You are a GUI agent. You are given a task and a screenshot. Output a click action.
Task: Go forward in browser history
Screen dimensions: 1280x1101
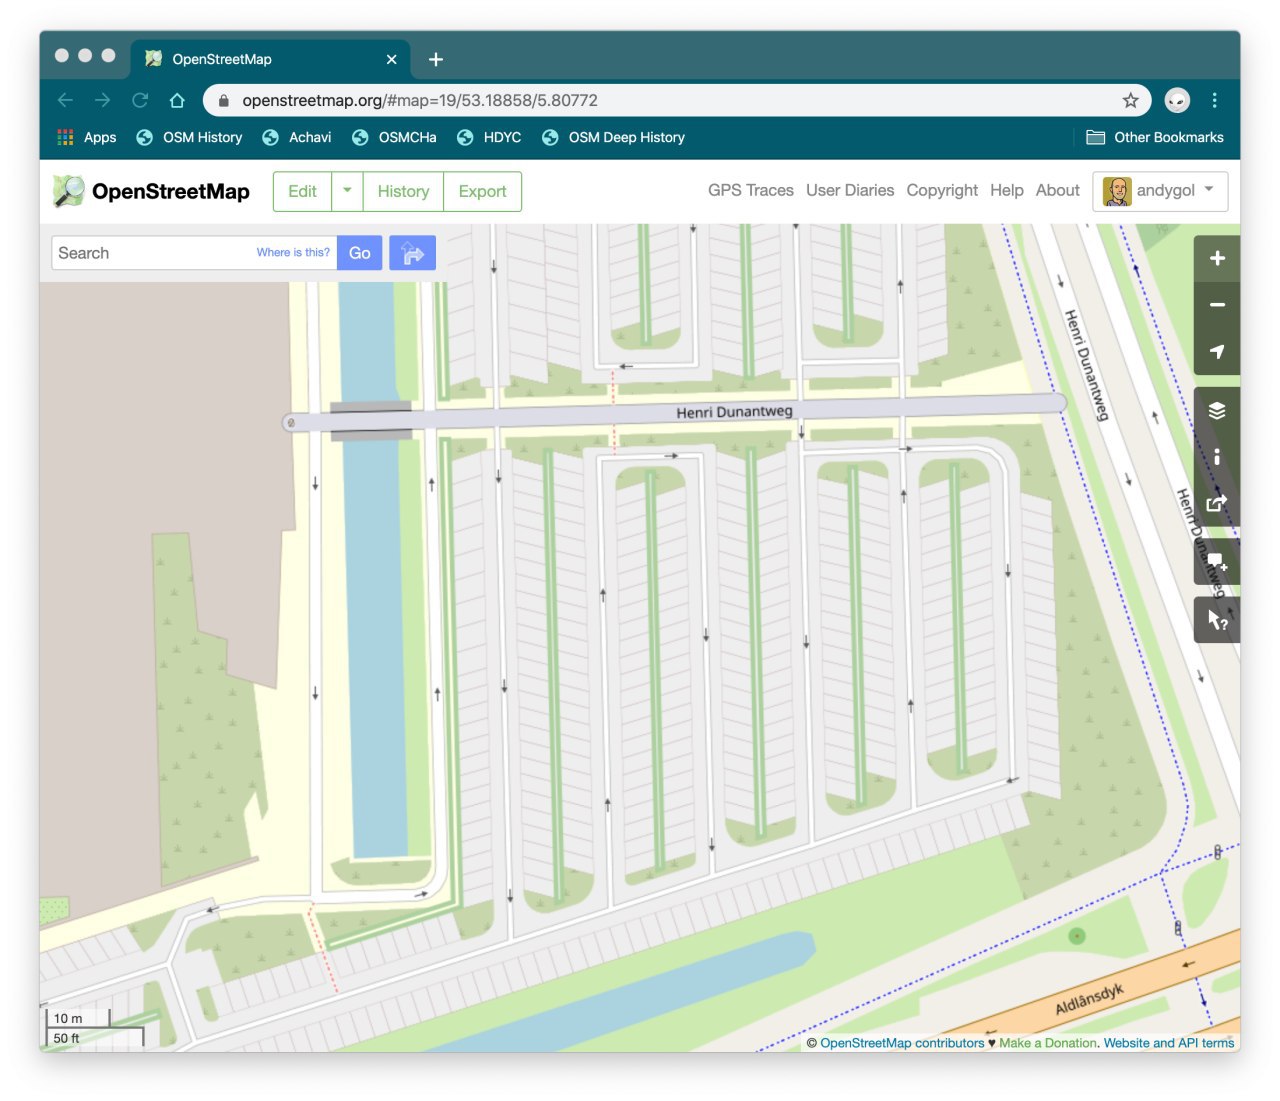(x=102, y=100)
